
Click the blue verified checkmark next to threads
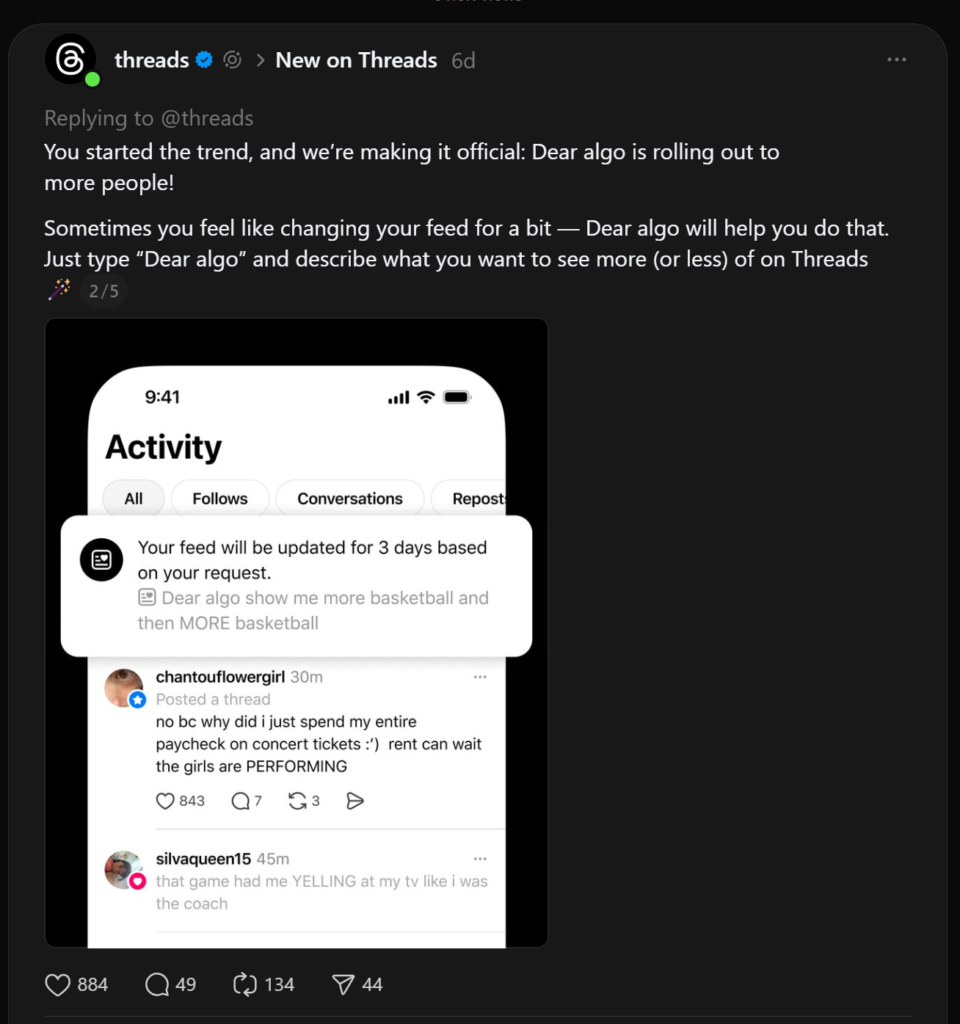coord(203,60)
